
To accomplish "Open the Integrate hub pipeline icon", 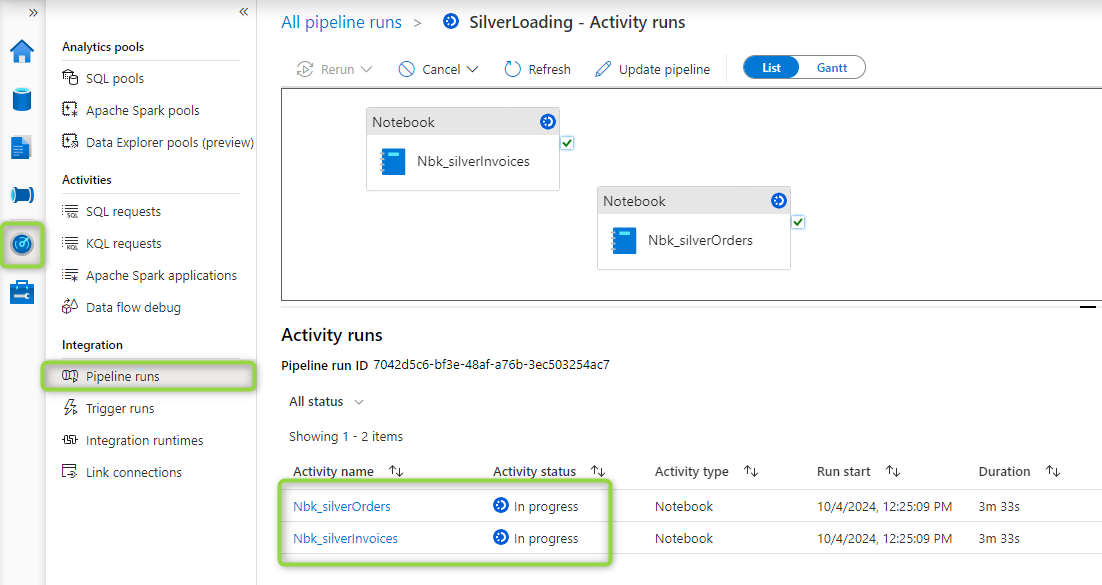I will 22,195.
